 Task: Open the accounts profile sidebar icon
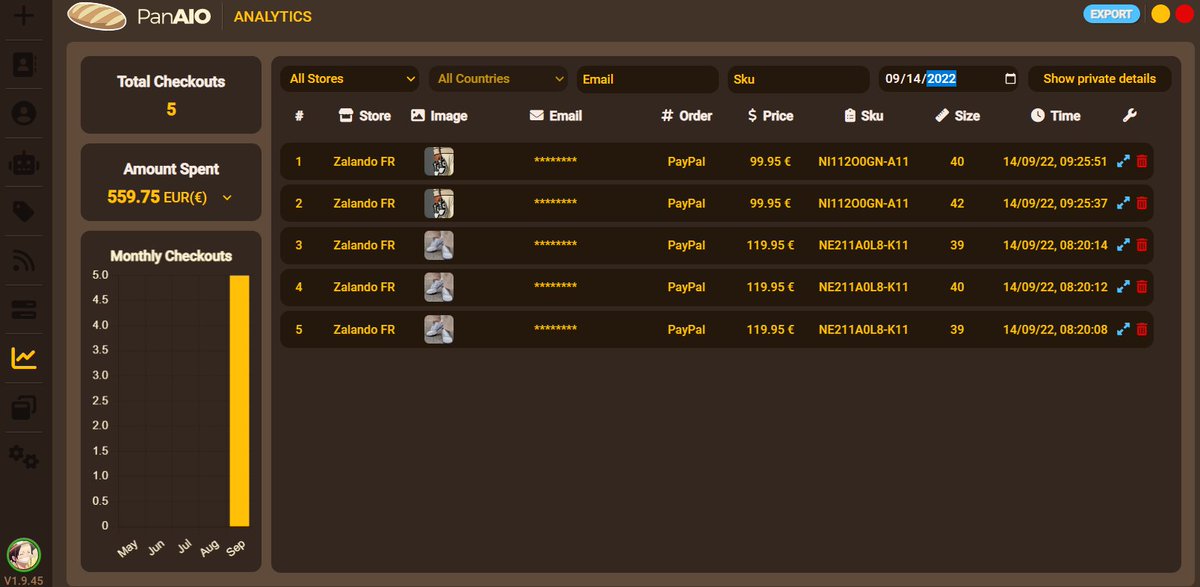tap(24, 114)
